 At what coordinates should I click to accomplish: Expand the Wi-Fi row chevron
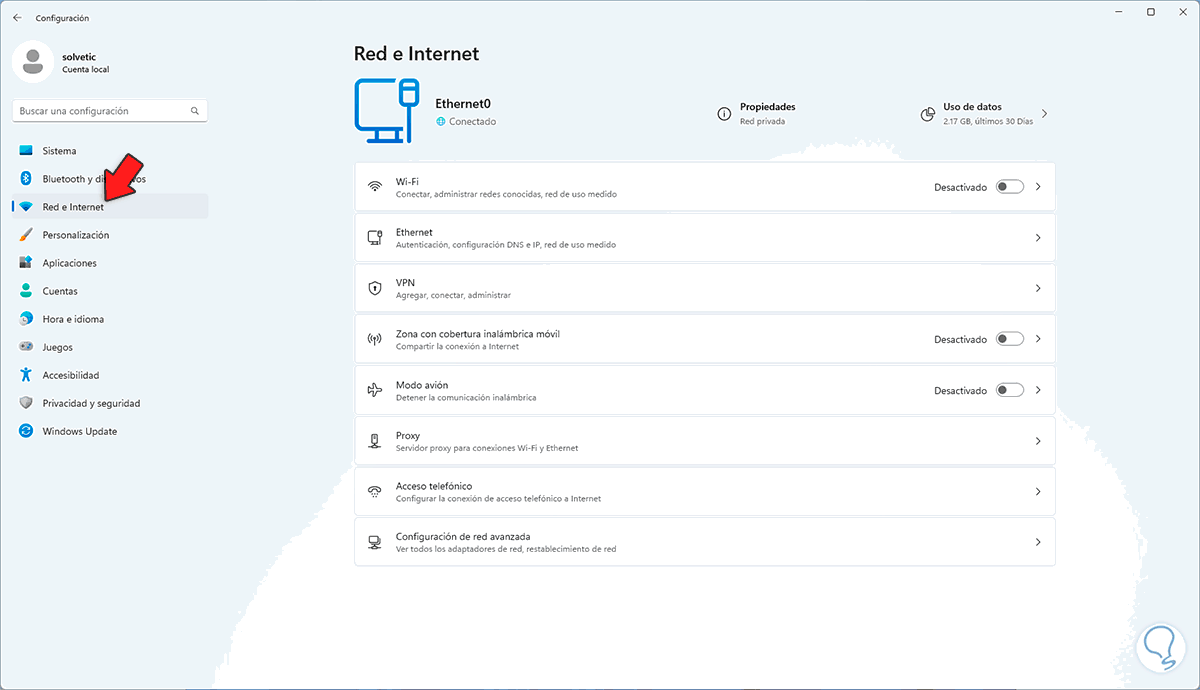coord(1038,187)
